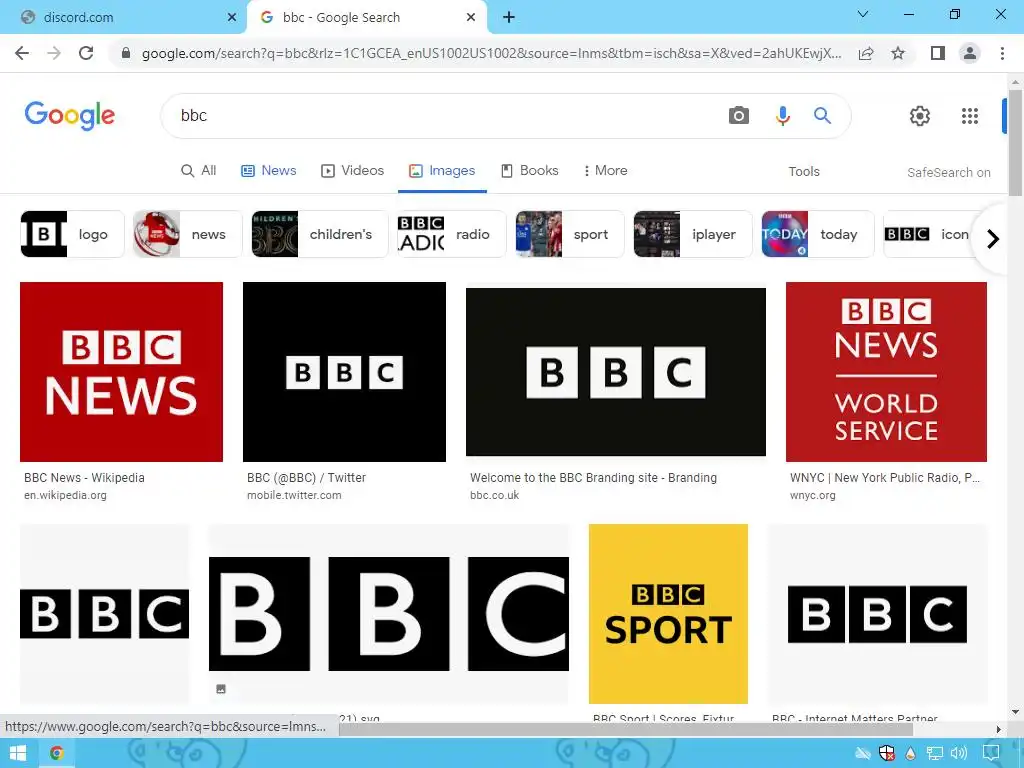
Task: Click the Chrome taskbar icon
Action: (57, 753)
